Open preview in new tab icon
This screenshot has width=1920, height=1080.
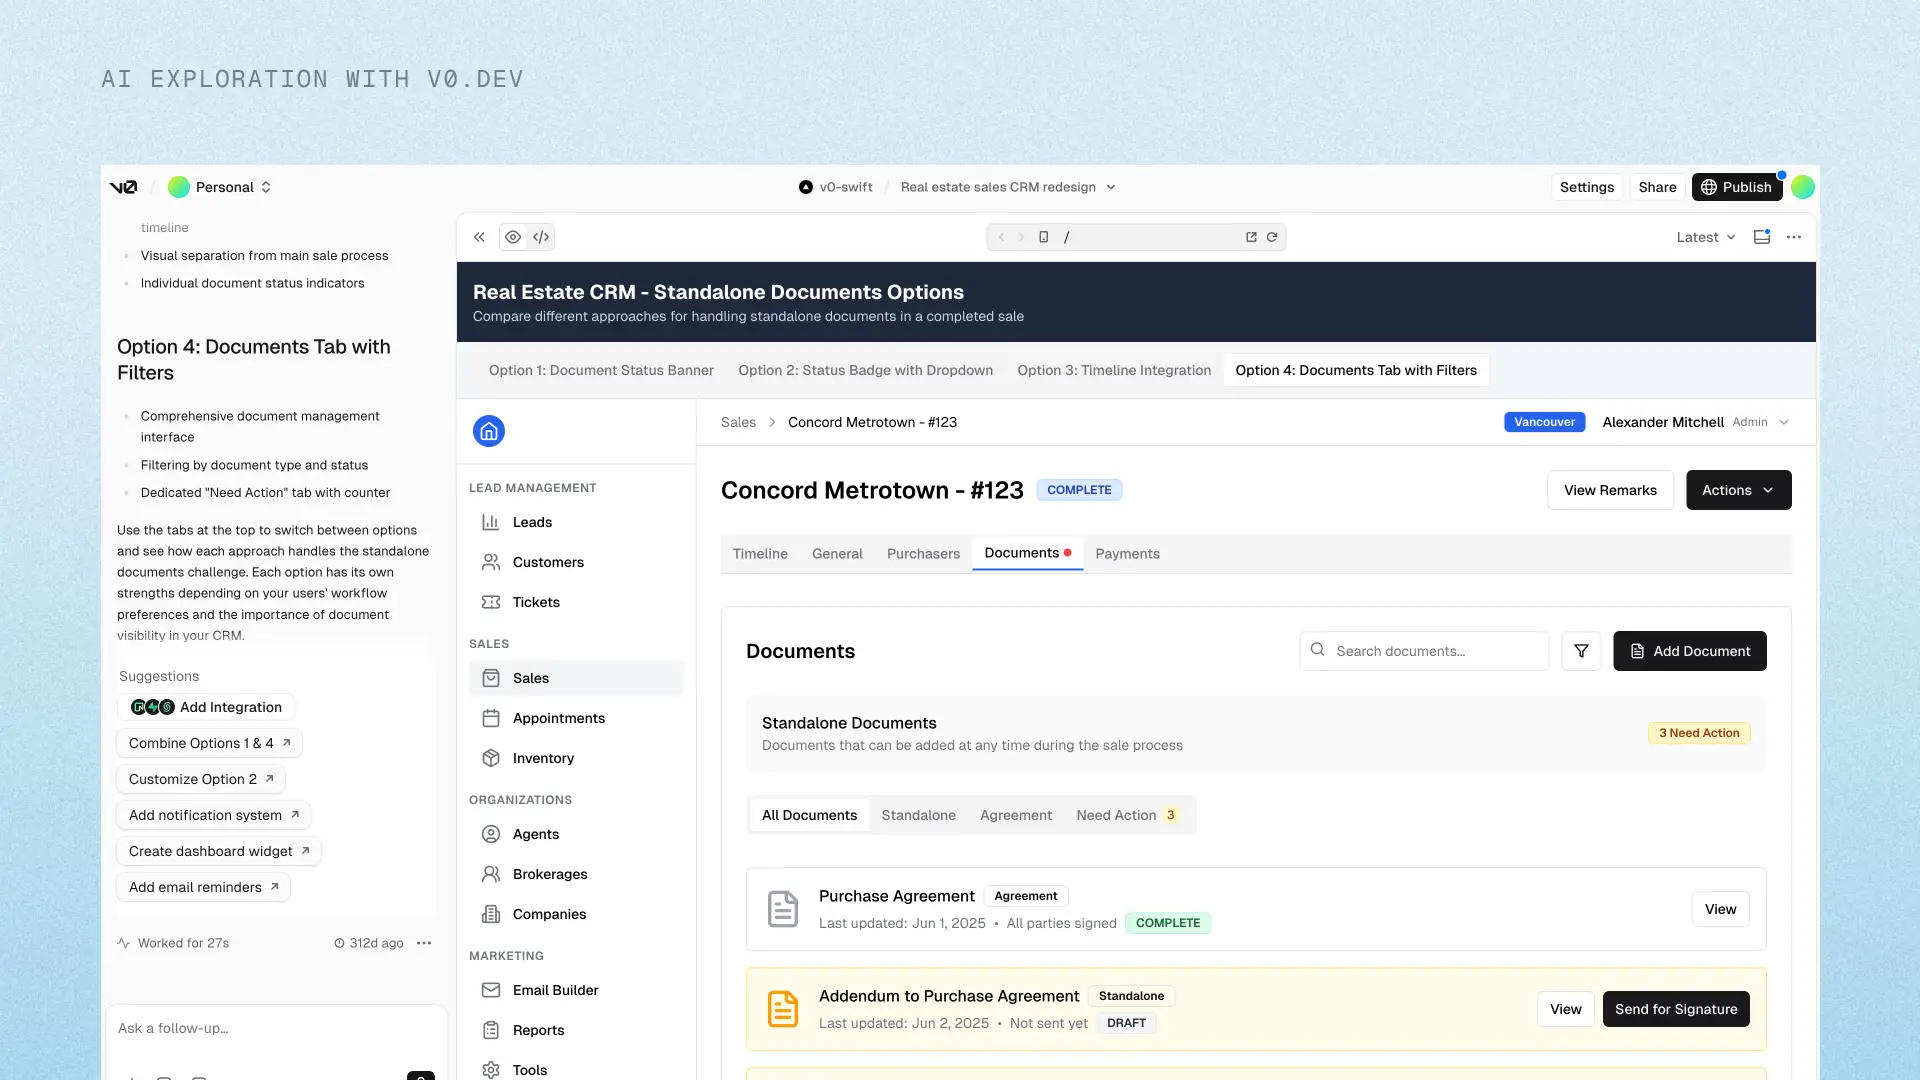point(1251,237)
